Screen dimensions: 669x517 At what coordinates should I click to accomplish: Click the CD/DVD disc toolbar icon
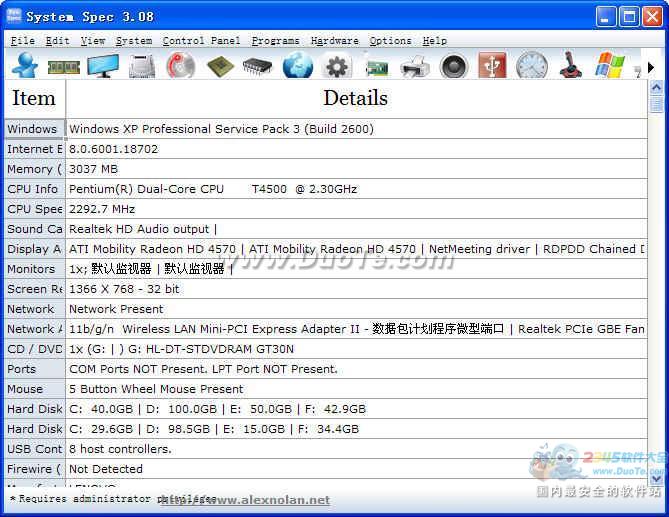tap(181, 66)
